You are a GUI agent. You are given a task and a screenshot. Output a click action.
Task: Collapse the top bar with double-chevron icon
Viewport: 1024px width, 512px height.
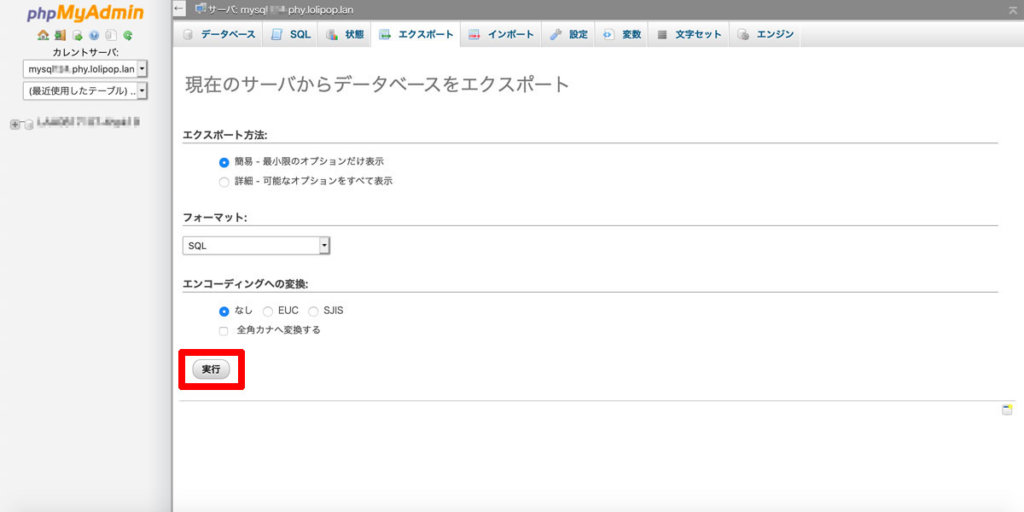(1013, 9)
